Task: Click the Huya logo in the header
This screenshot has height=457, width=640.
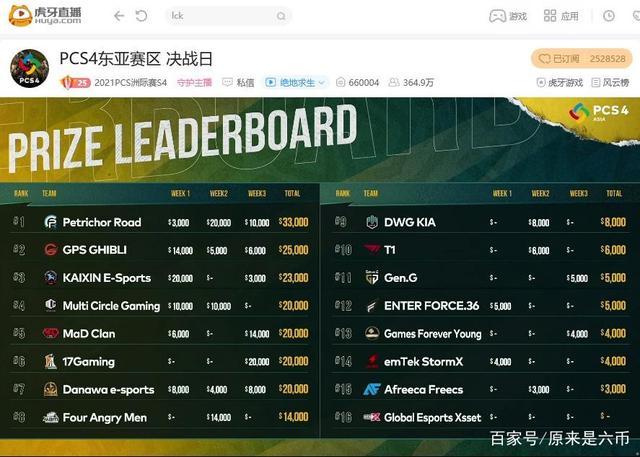Action: pos(45,15)
